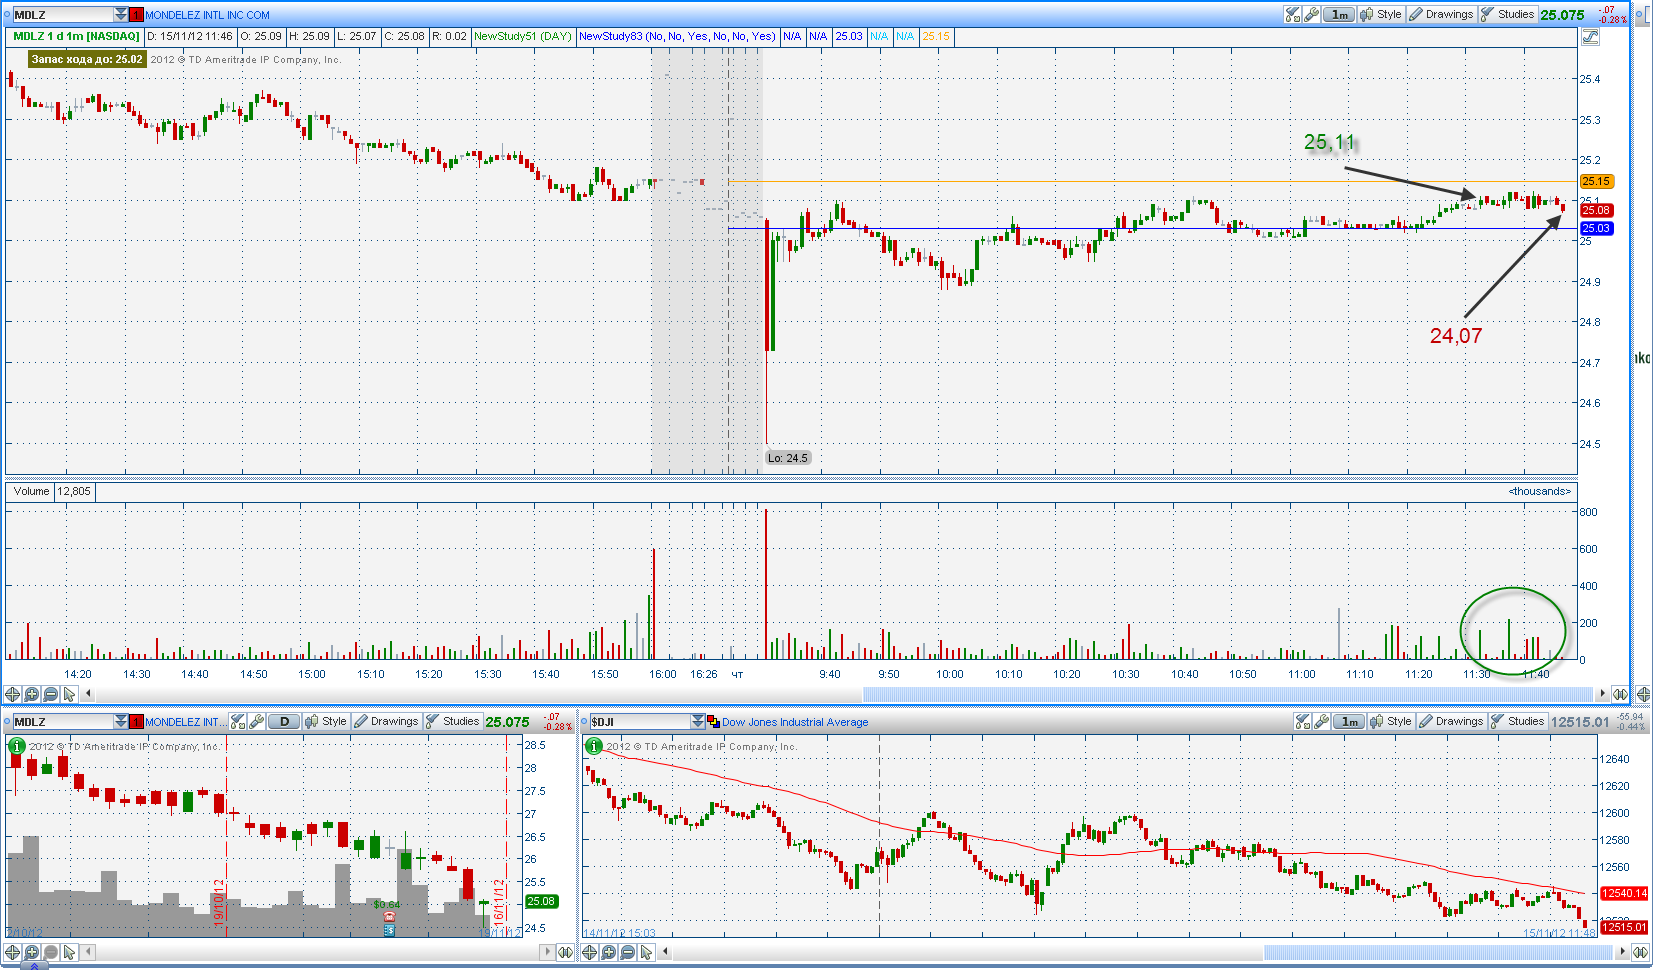Click the quick study icon left of the main chart wrench

click(1292, 14)
